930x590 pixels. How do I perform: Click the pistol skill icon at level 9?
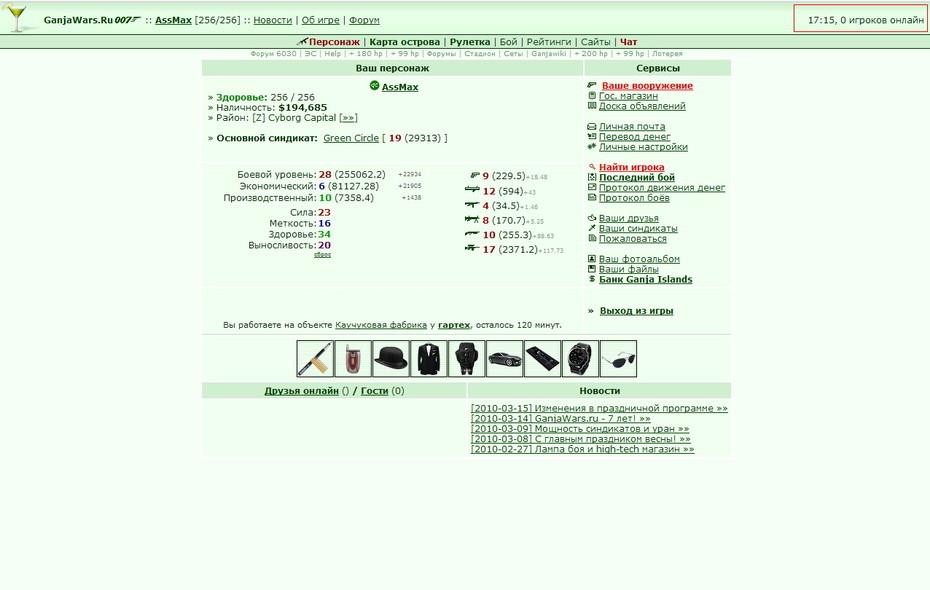coord(474,176)
